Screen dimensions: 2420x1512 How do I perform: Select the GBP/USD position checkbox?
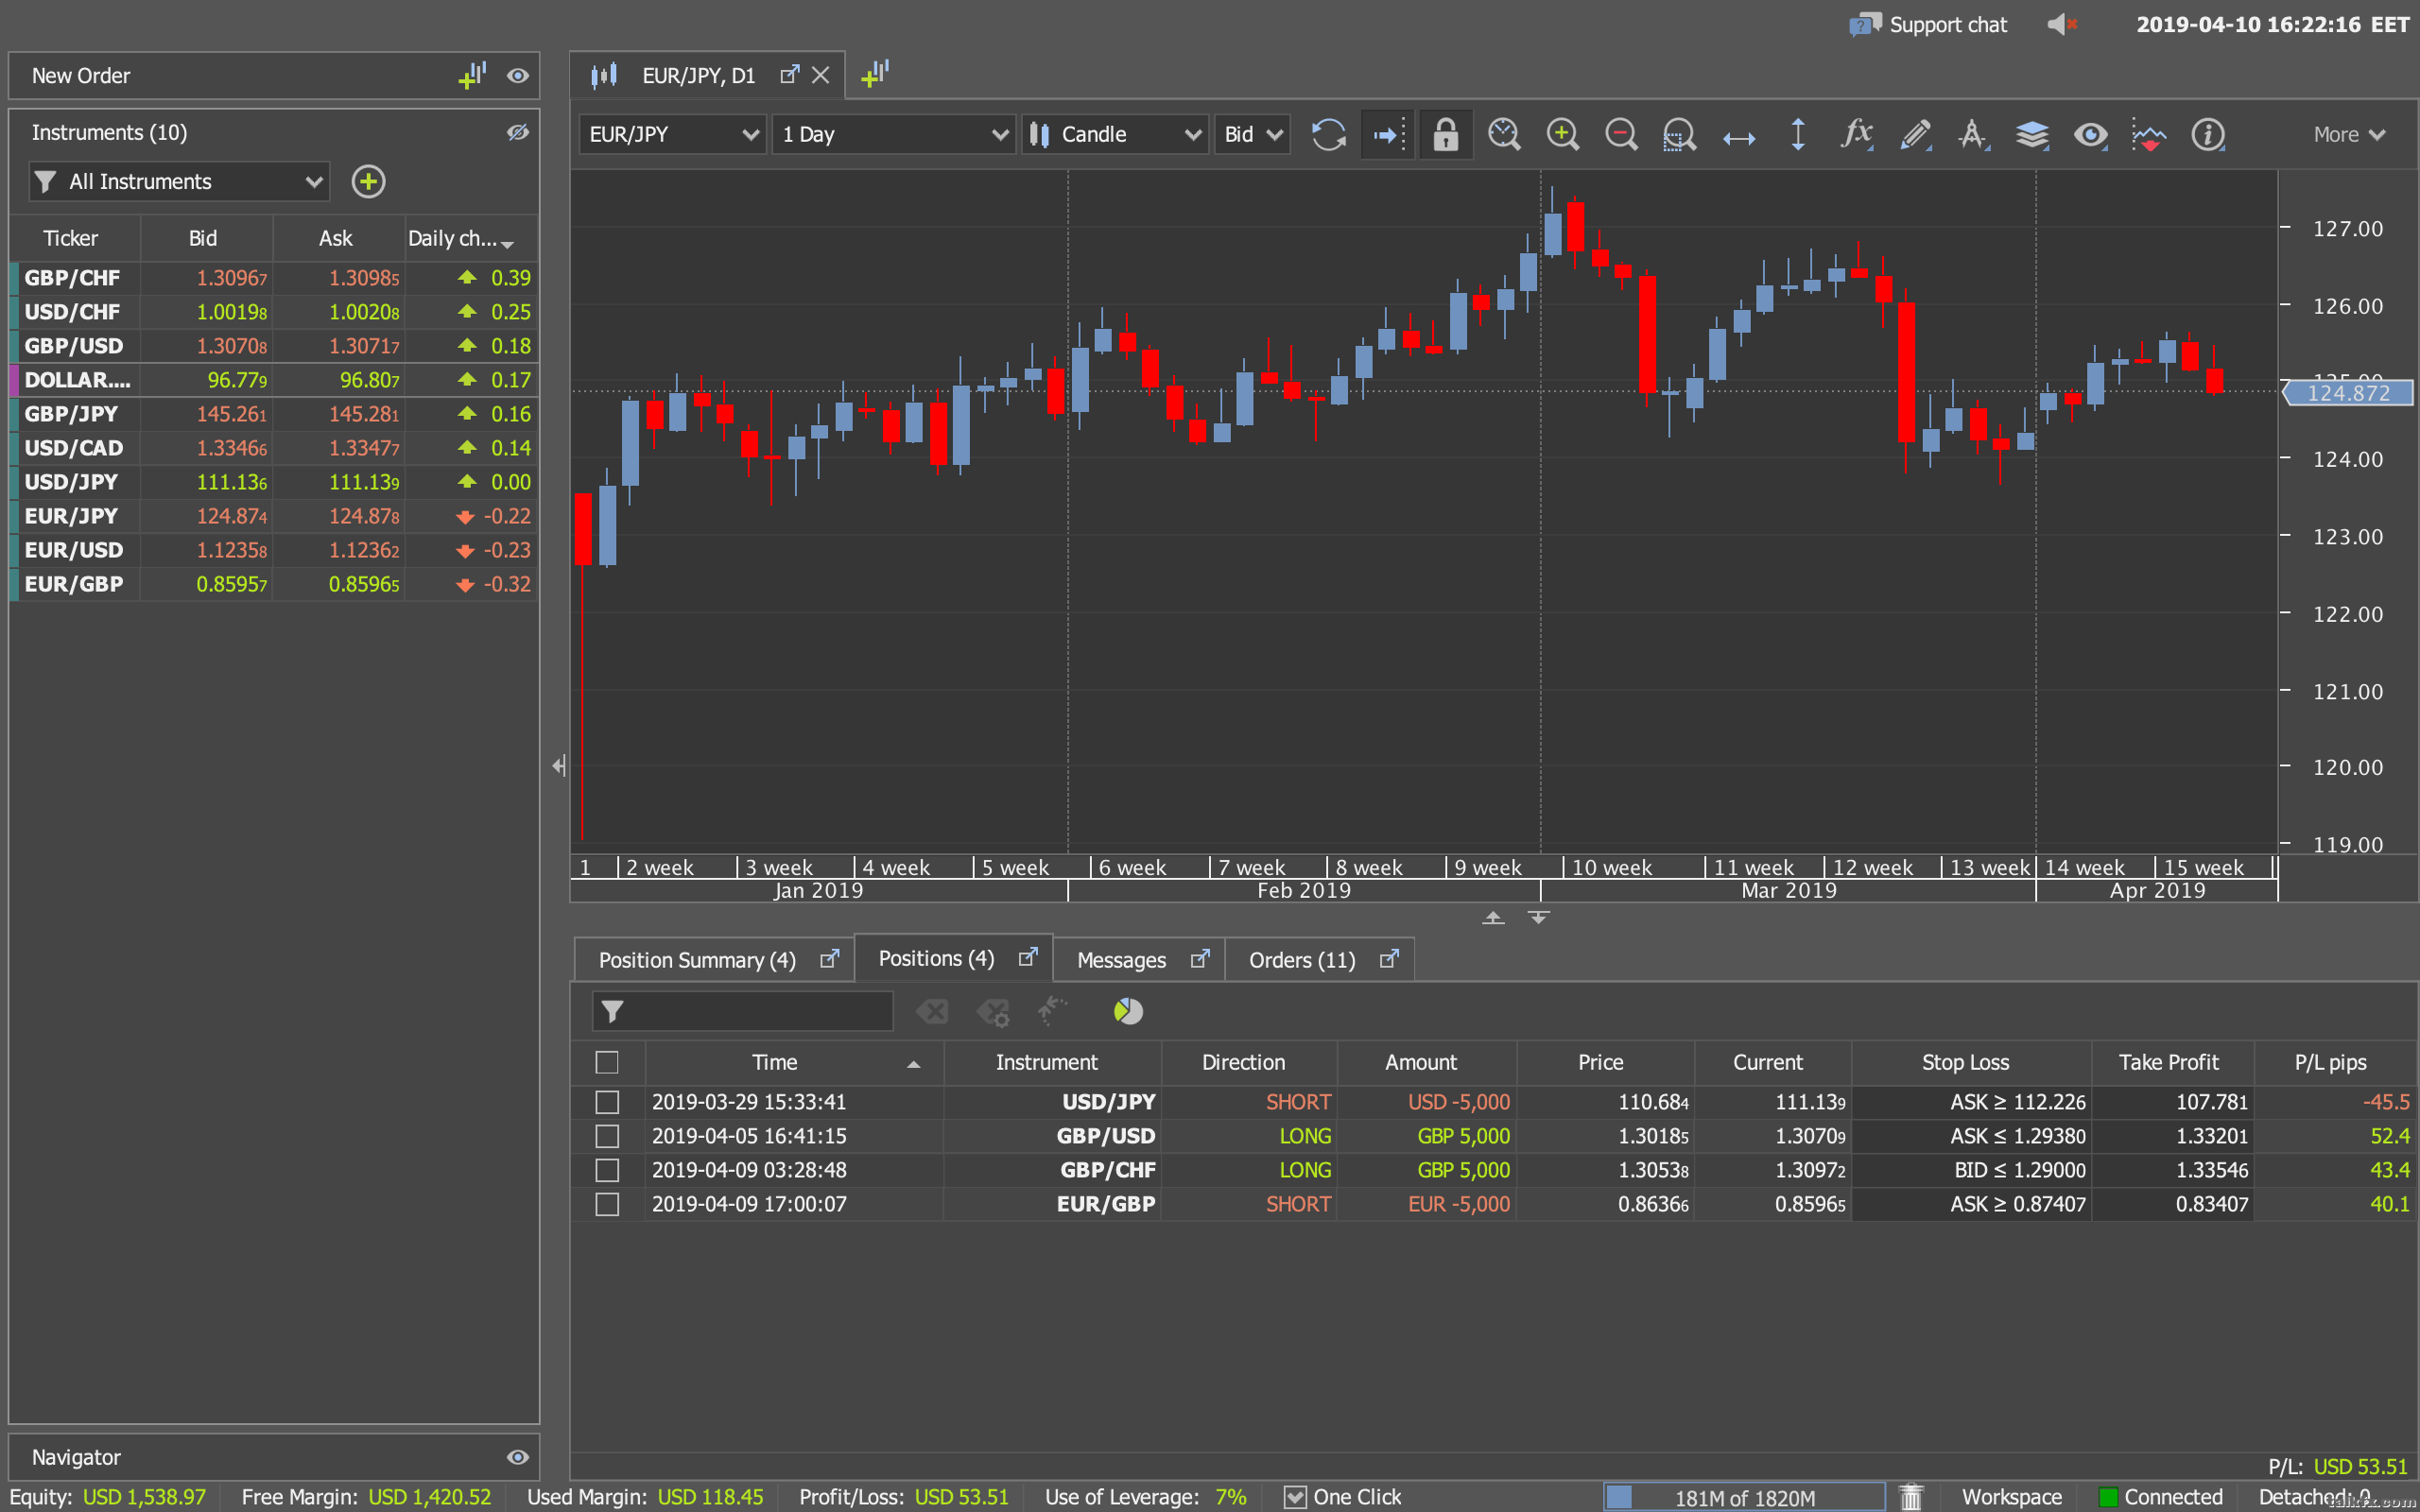(x=606, y=1136)
